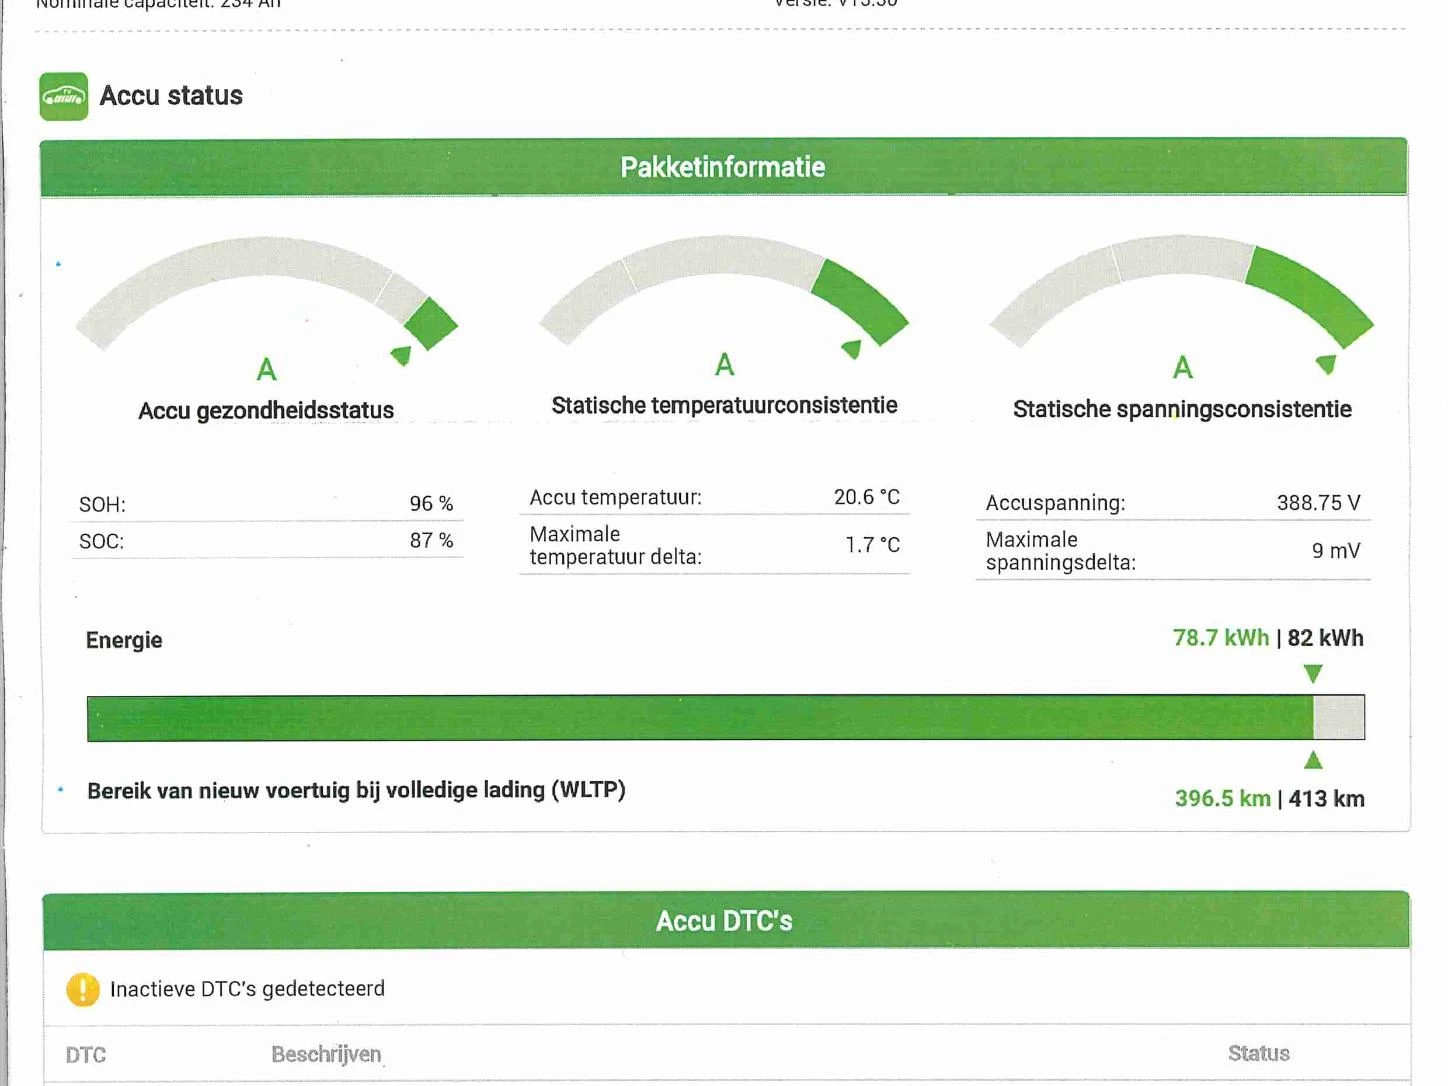Collapse the Accu DTC's section

point(724,920)
